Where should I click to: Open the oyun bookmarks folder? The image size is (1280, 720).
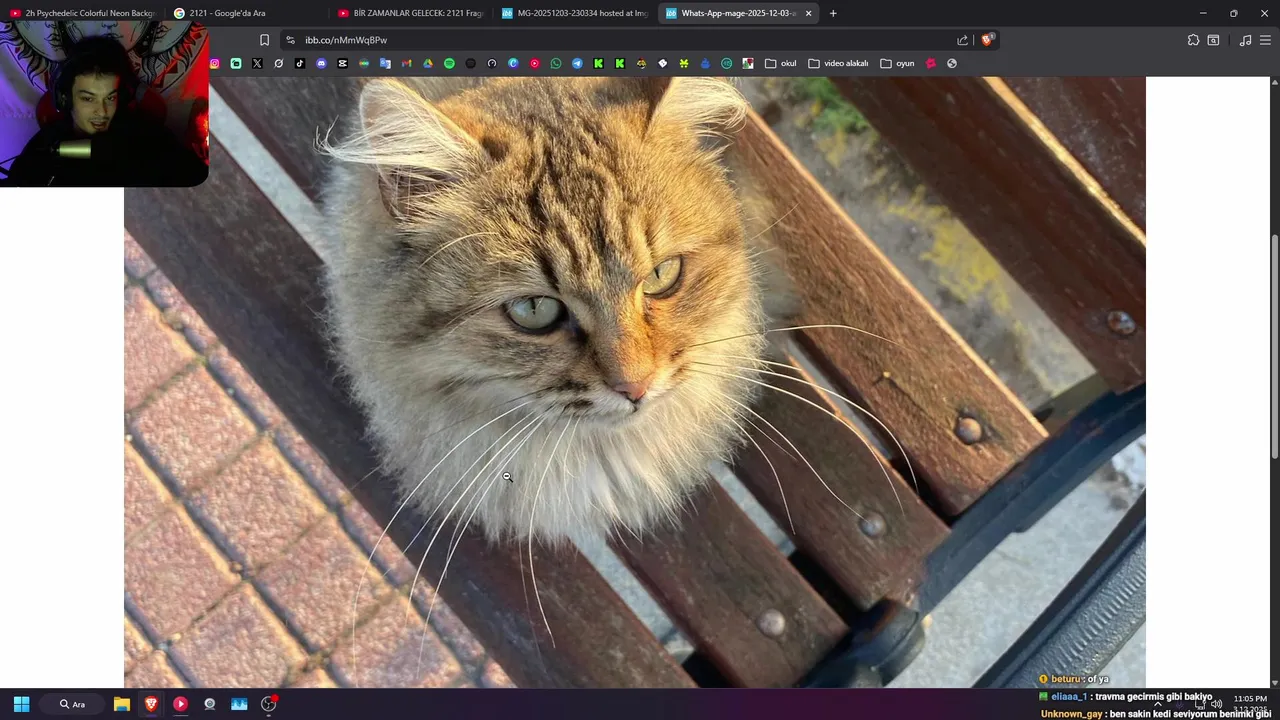pyautogui.click(x=898, y=63)
